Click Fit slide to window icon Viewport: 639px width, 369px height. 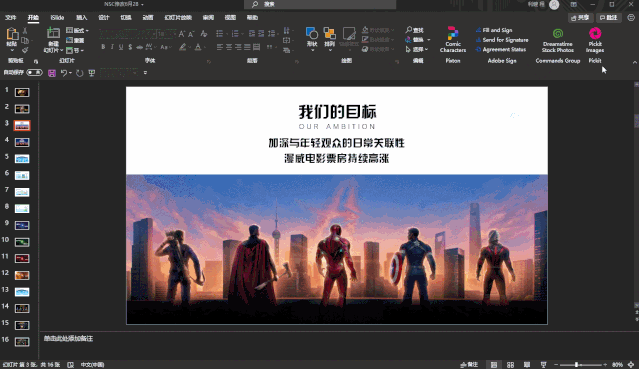coord(631,365)
